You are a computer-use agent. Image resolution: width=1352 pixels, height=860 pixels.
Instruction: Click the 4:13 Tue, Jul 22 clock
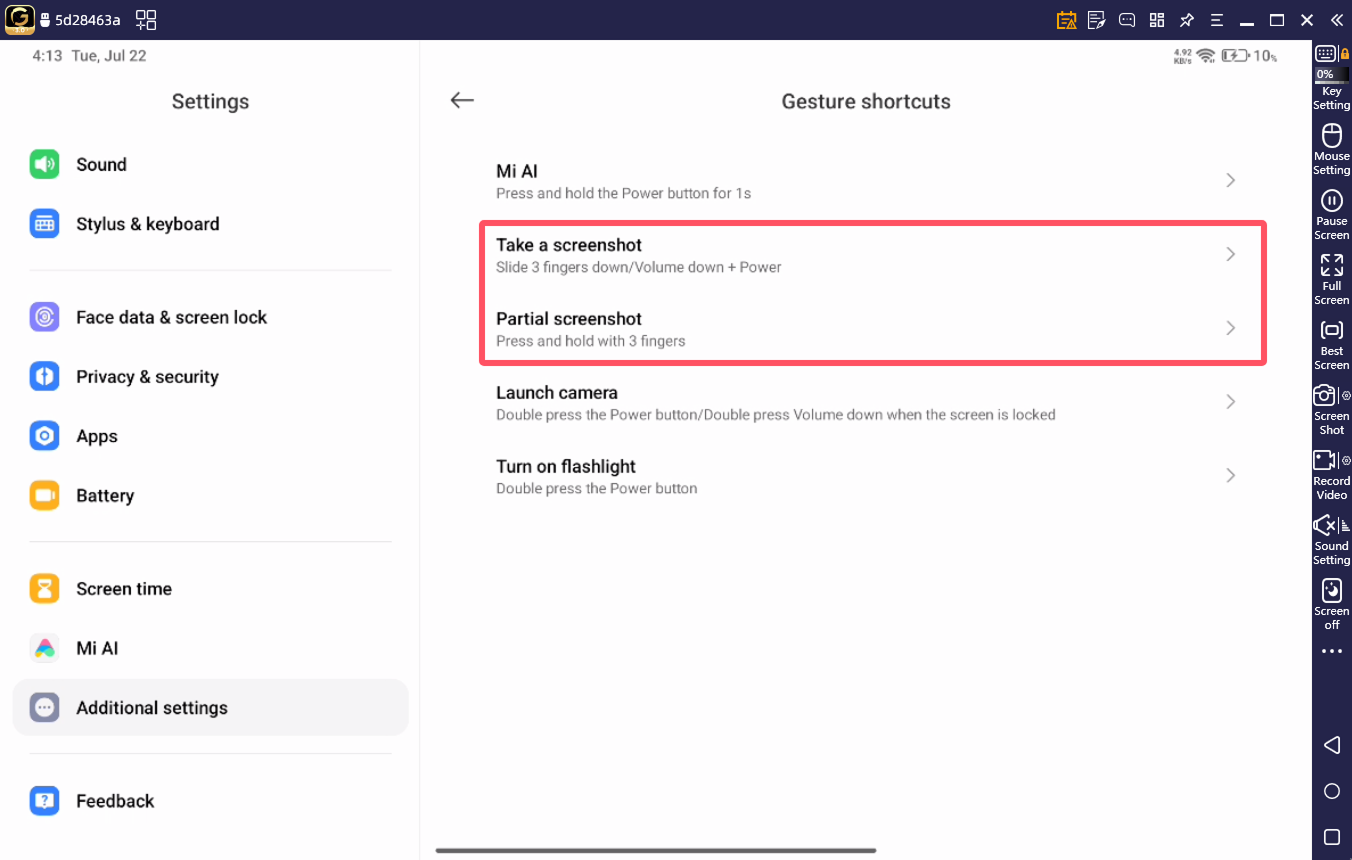click(x=89, y=56)
